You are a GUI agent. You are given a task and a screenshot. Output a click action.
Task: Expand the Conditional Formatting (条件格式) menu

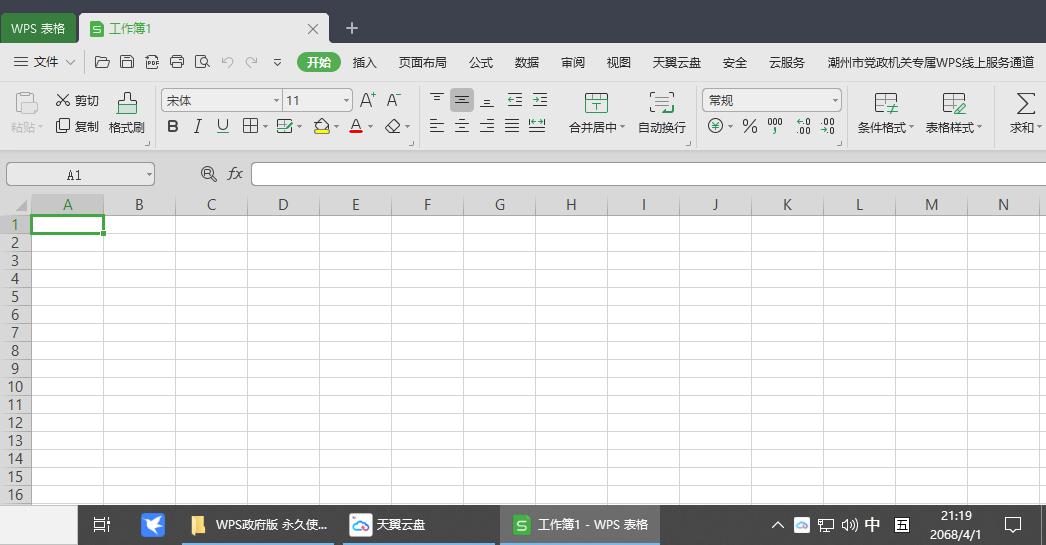[911, 127]
